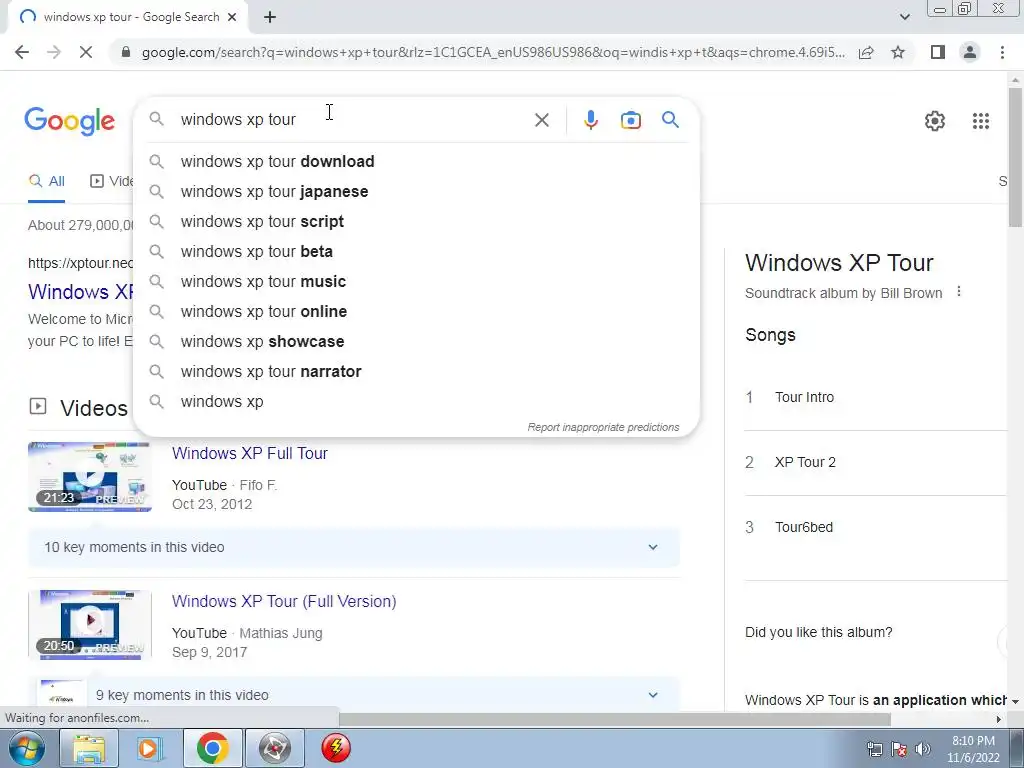Select suggestion 'windows xp tour script'
This screenshot has width=1024, height=768.
(416, 221)
